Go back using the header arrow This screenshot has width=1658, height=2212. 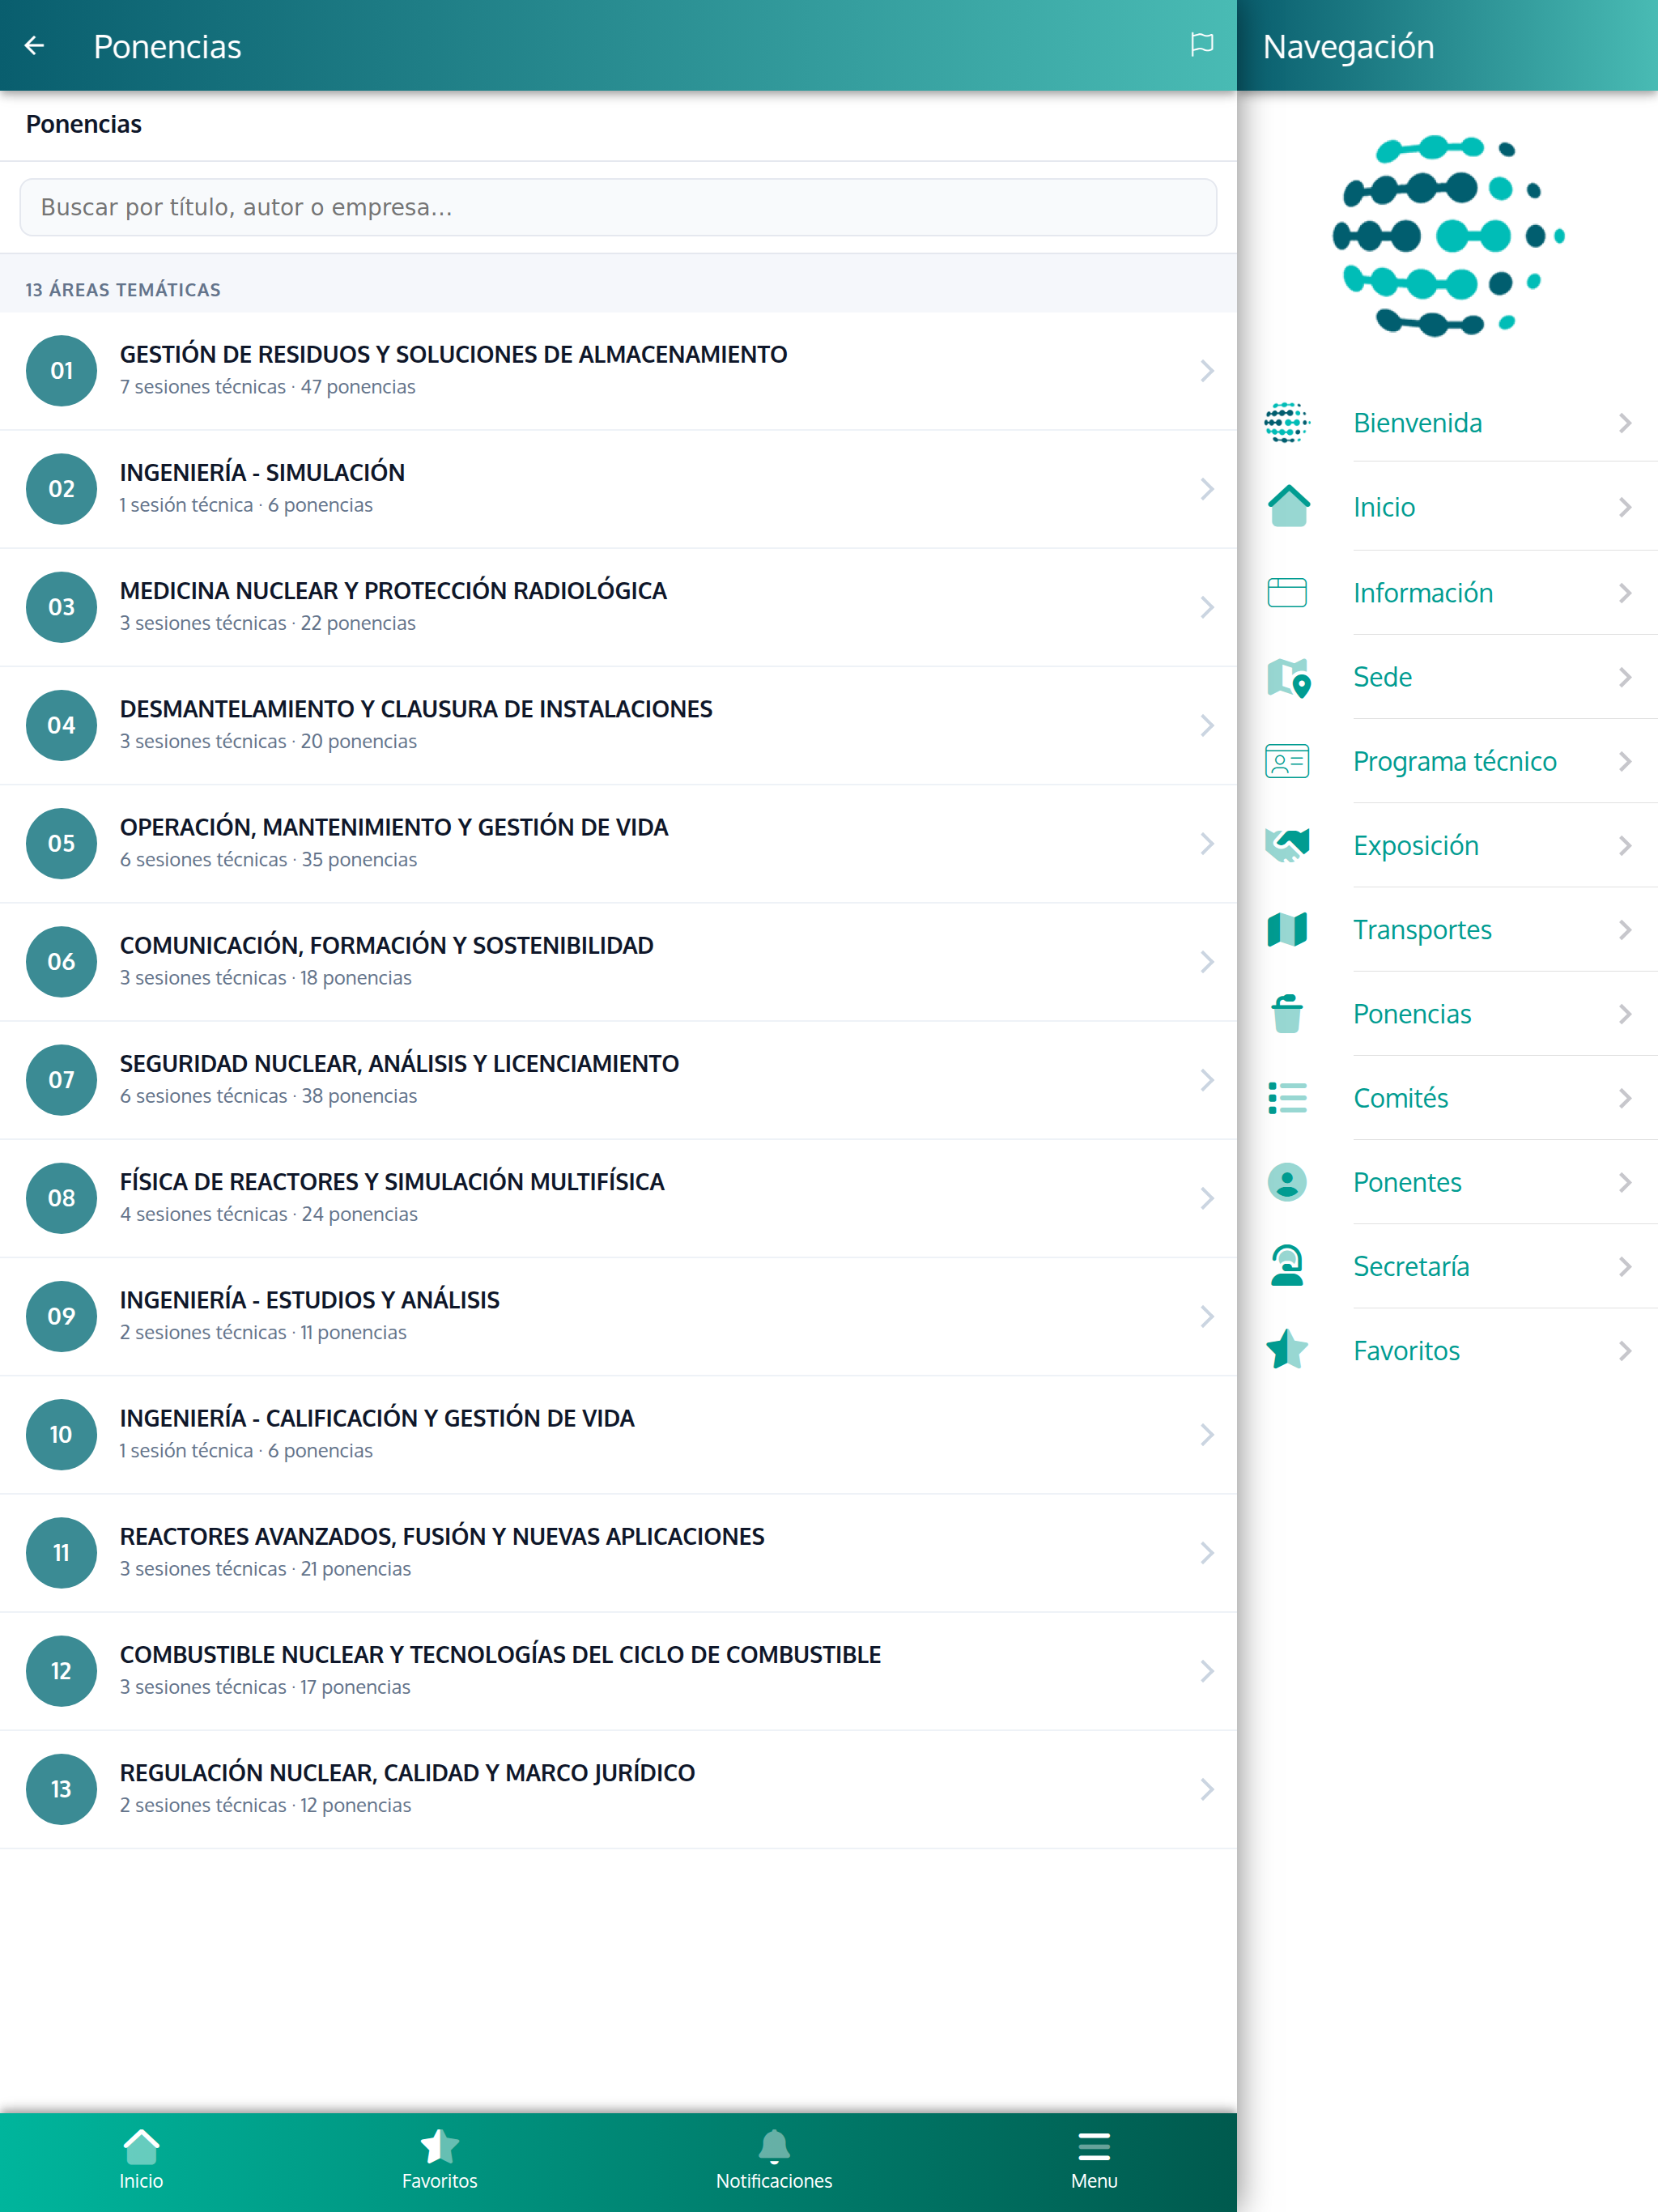(x=35, y=46)
